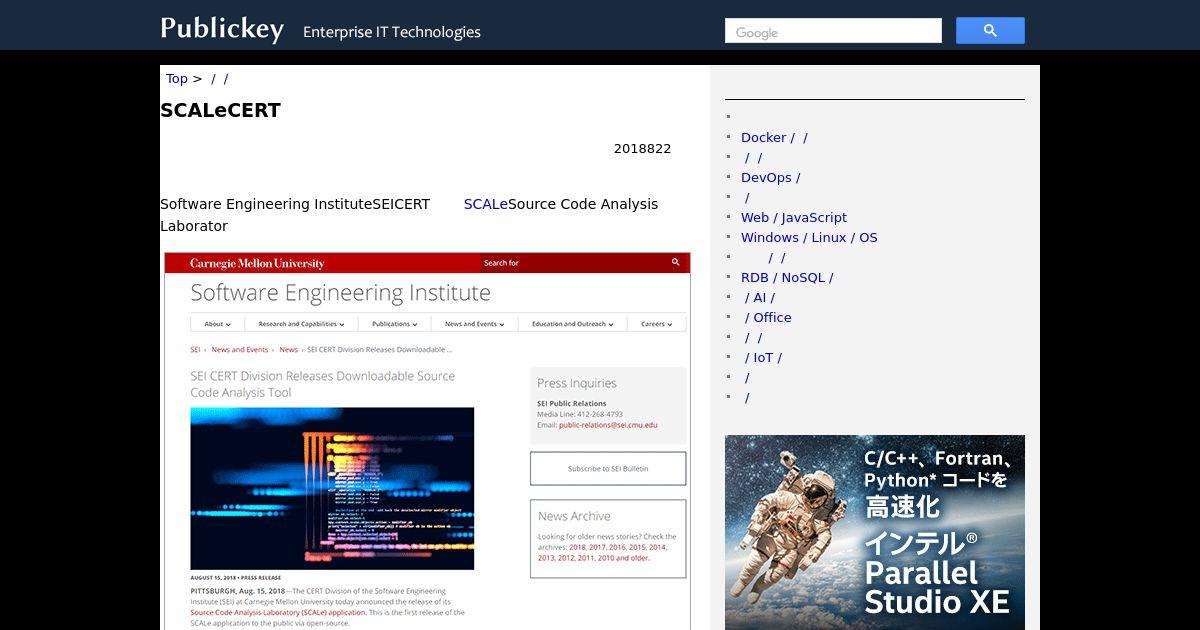Open Web / JavaScript category link
This screenshot has width=1200, height=630.
(794, 217)
